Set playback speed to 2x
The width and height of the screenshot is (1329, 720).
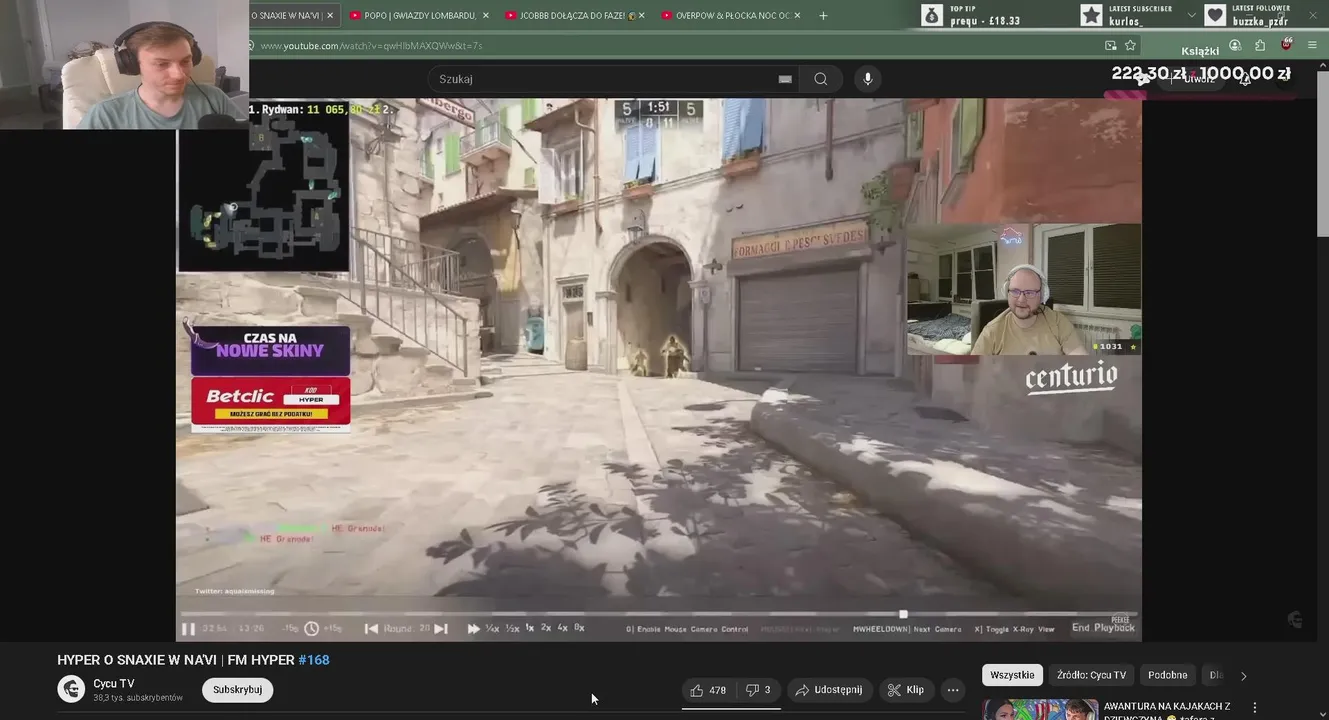(x=546, y=628)
